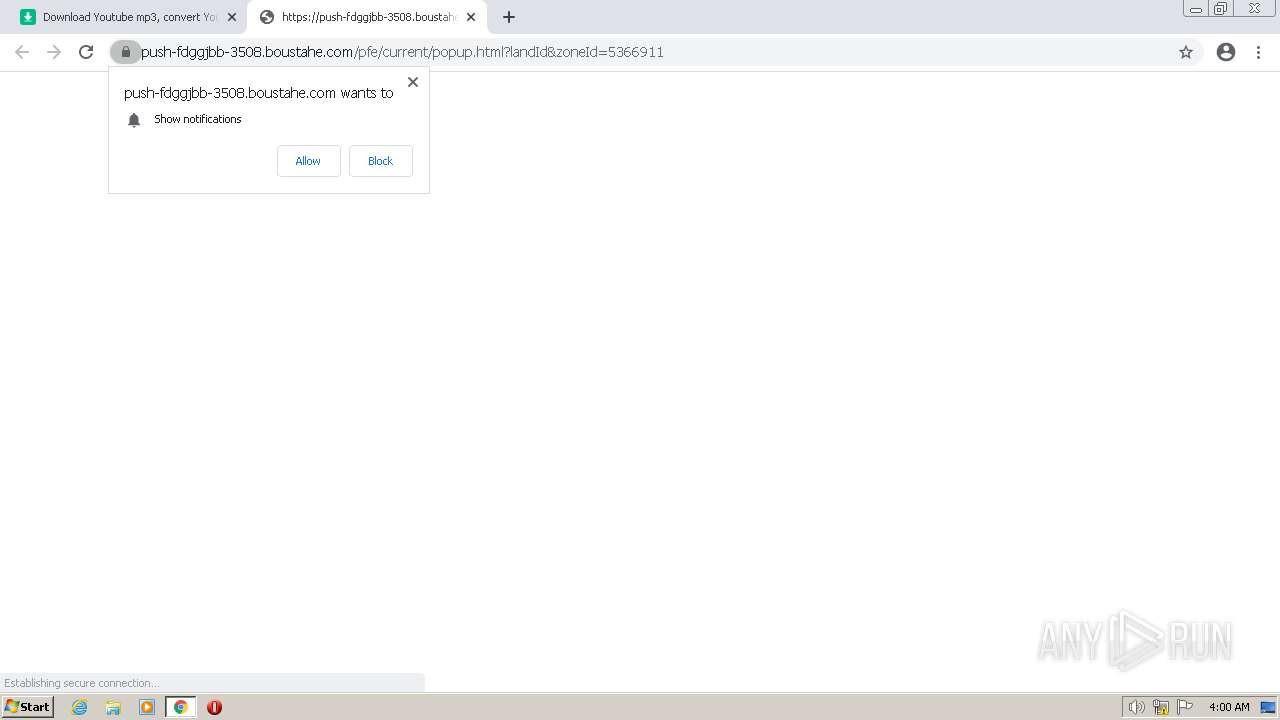This screenshot has height=720, width=1280.
Task: Switch to the Download Youtube mp3 tab
Action: coord(128,17)
